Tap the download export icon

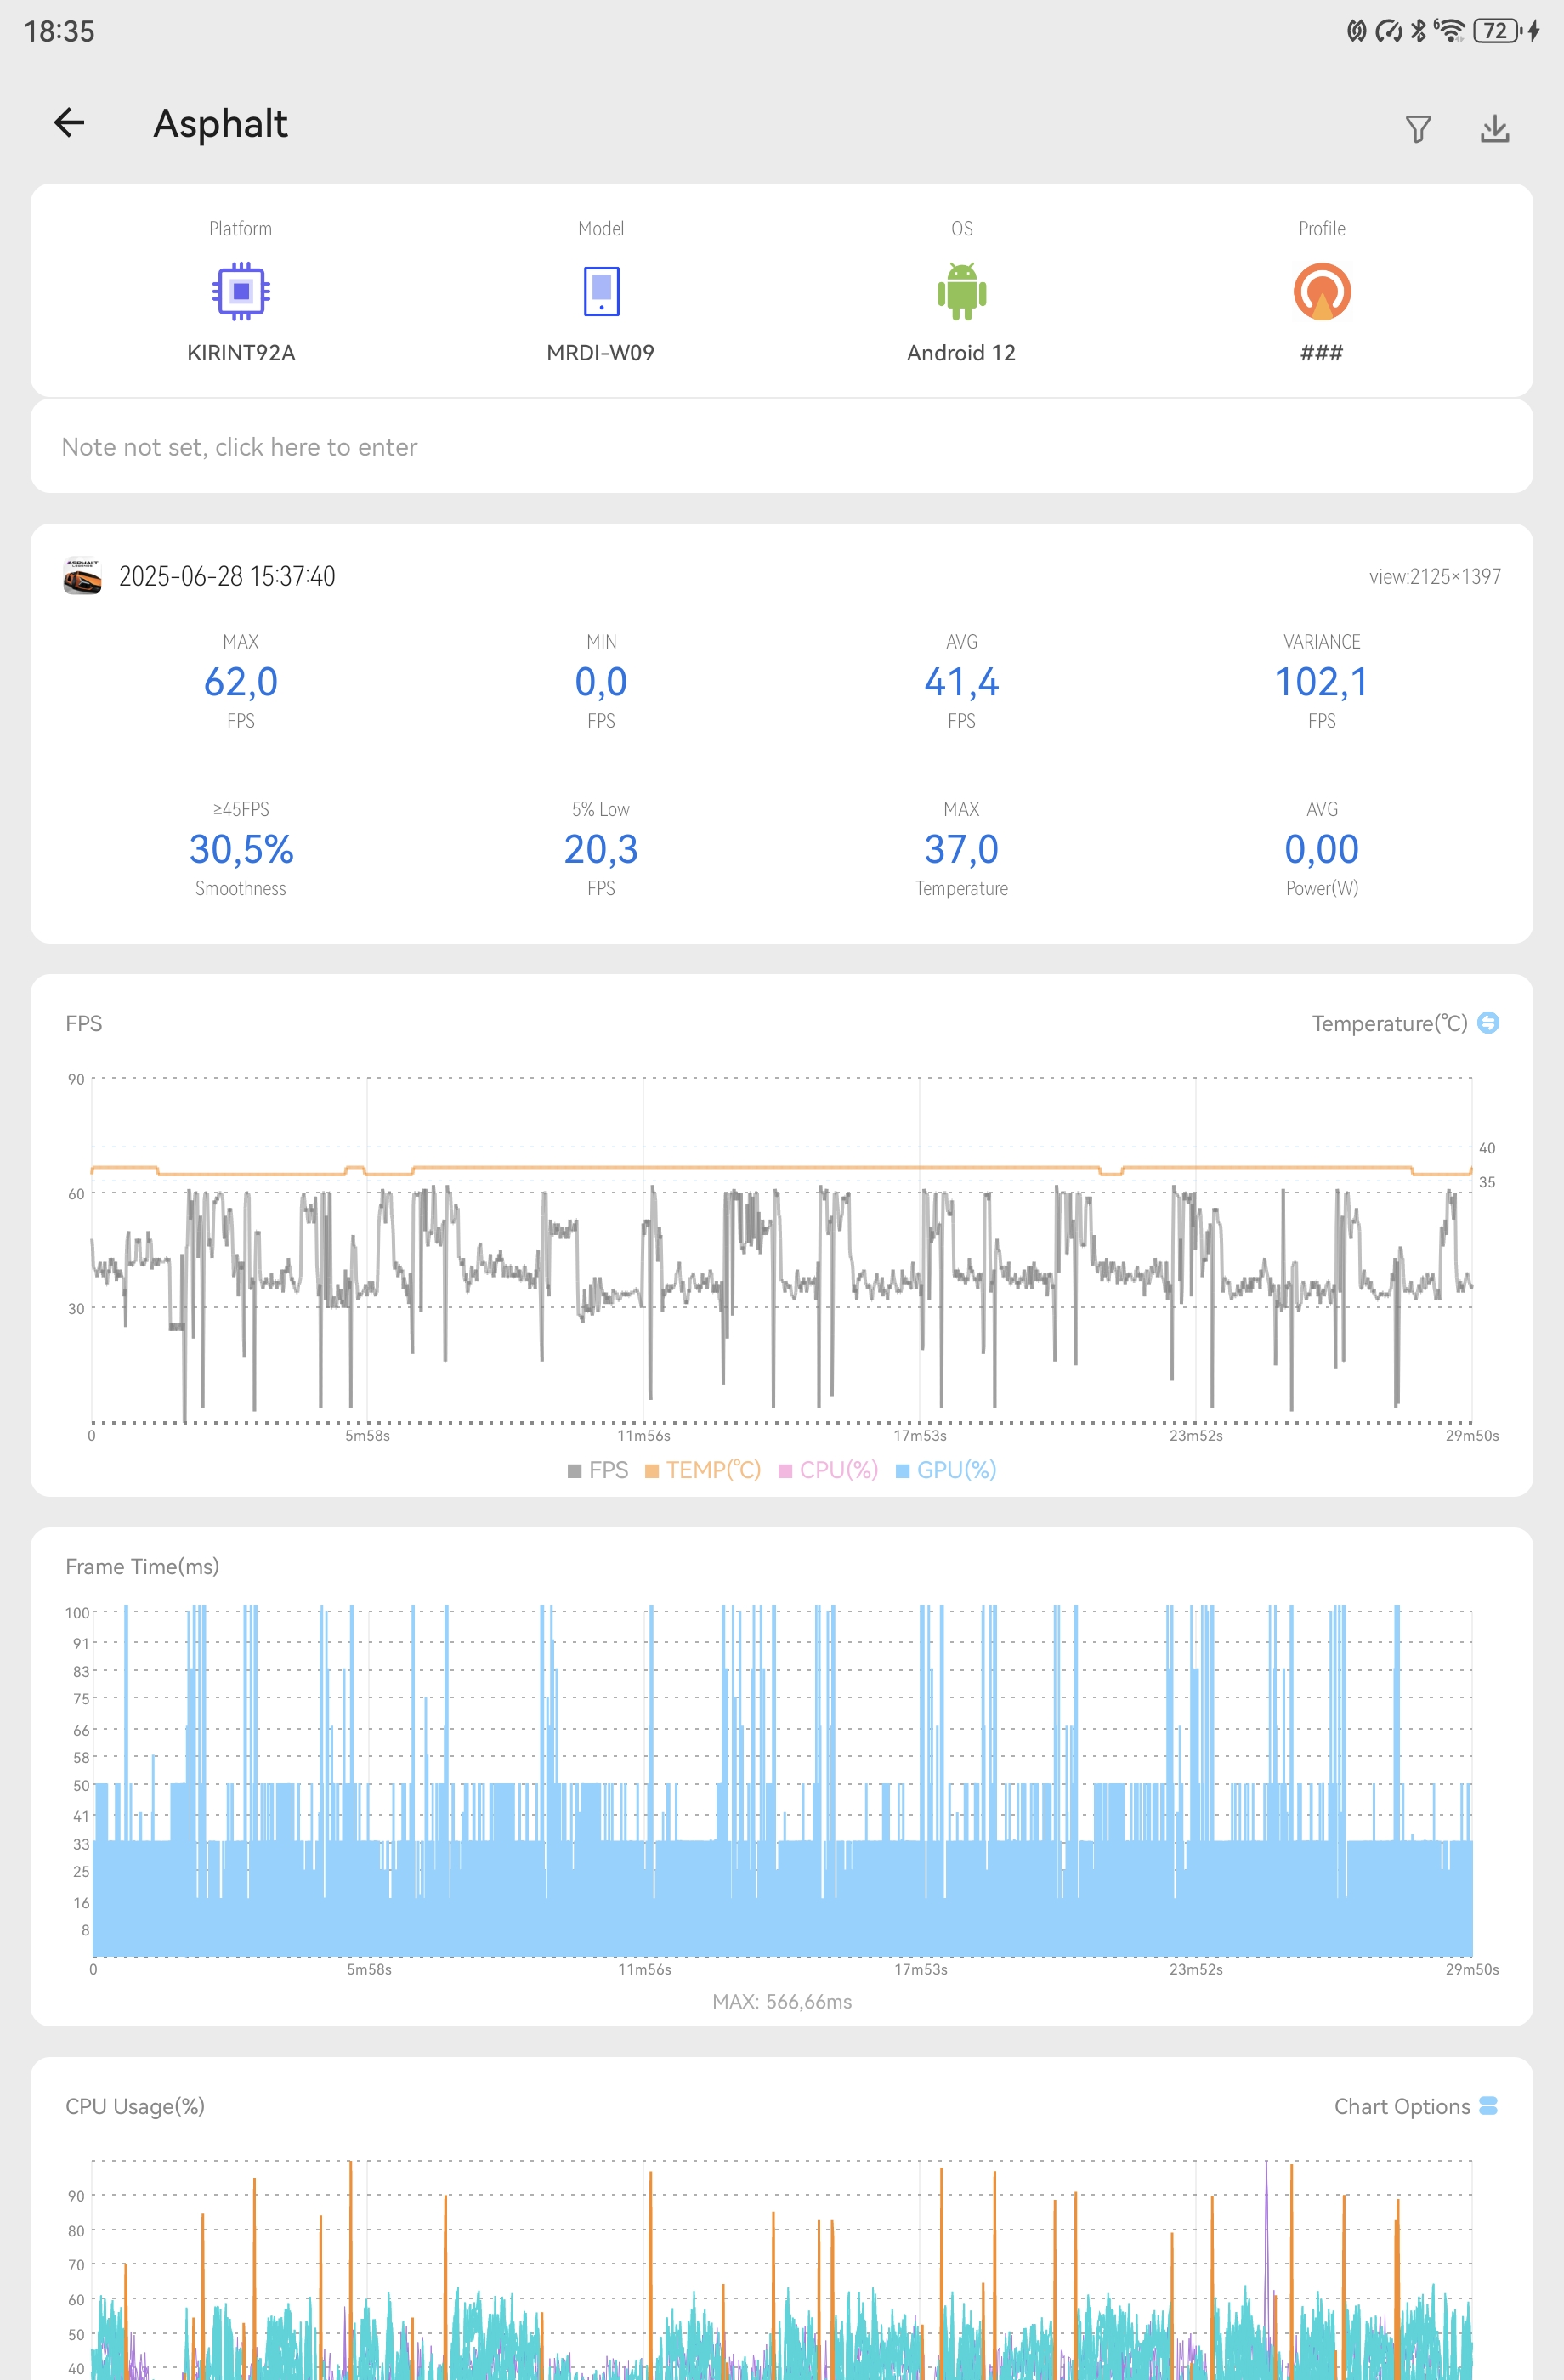1494,128
